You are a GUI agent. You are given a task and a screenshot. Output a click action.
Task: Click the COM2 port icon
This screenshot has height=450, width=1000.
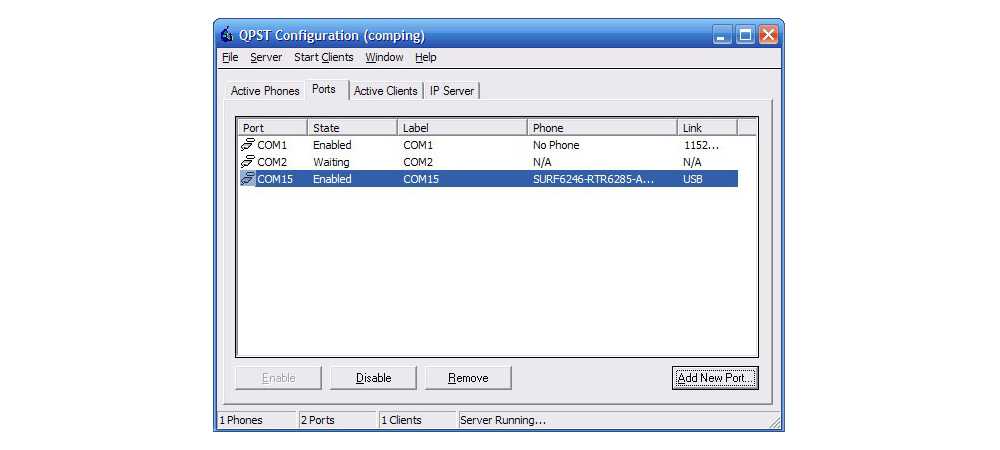click(x=247, y=162)
